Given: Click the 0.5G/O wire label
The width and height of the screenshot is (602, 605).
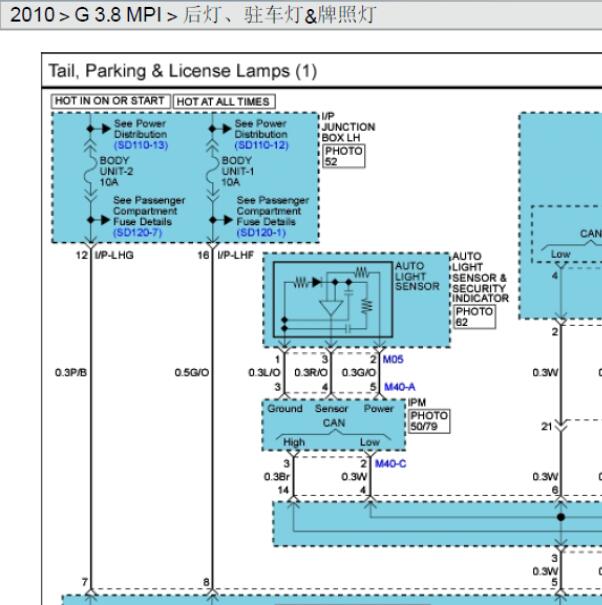Looking at the screenshot, I should tap(192, 373).
